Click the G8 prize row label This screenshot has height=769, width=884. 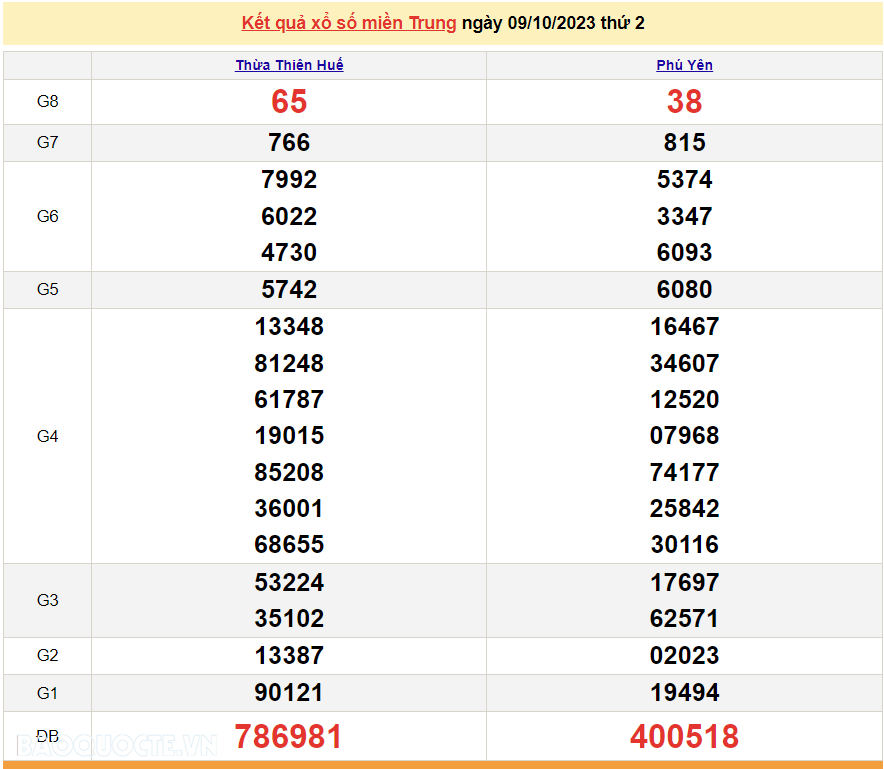pos(48,102)
